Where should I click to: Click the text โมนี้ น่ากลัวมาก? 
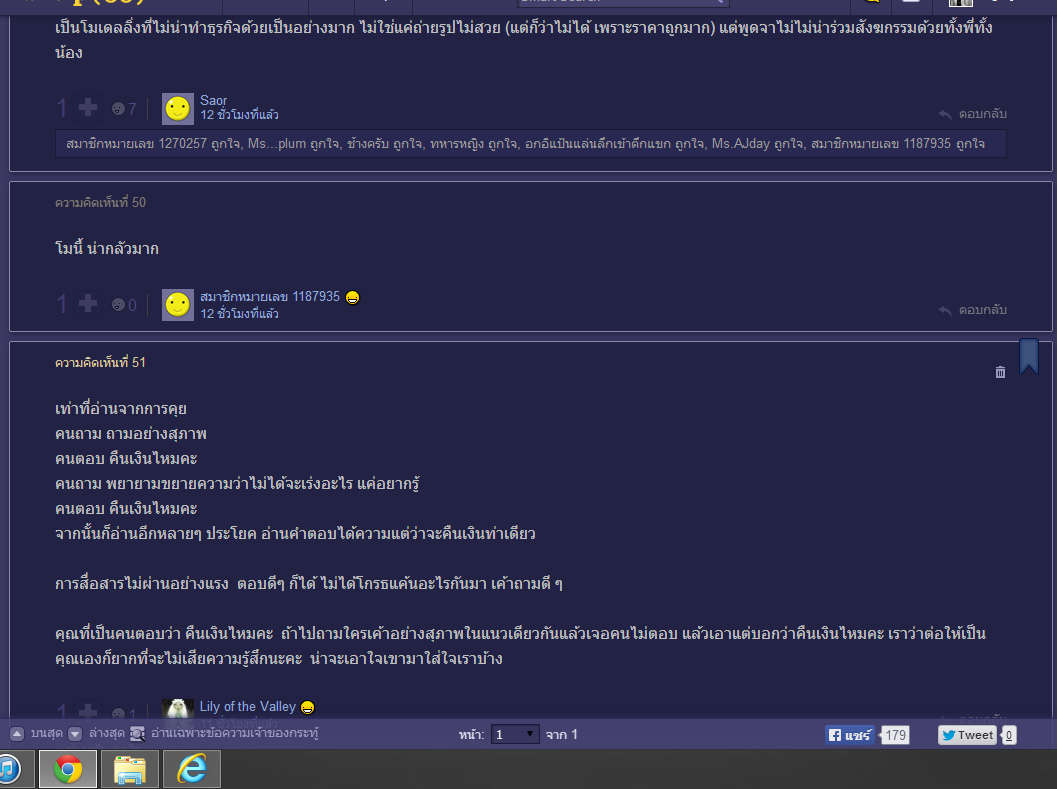pos(107,248)
